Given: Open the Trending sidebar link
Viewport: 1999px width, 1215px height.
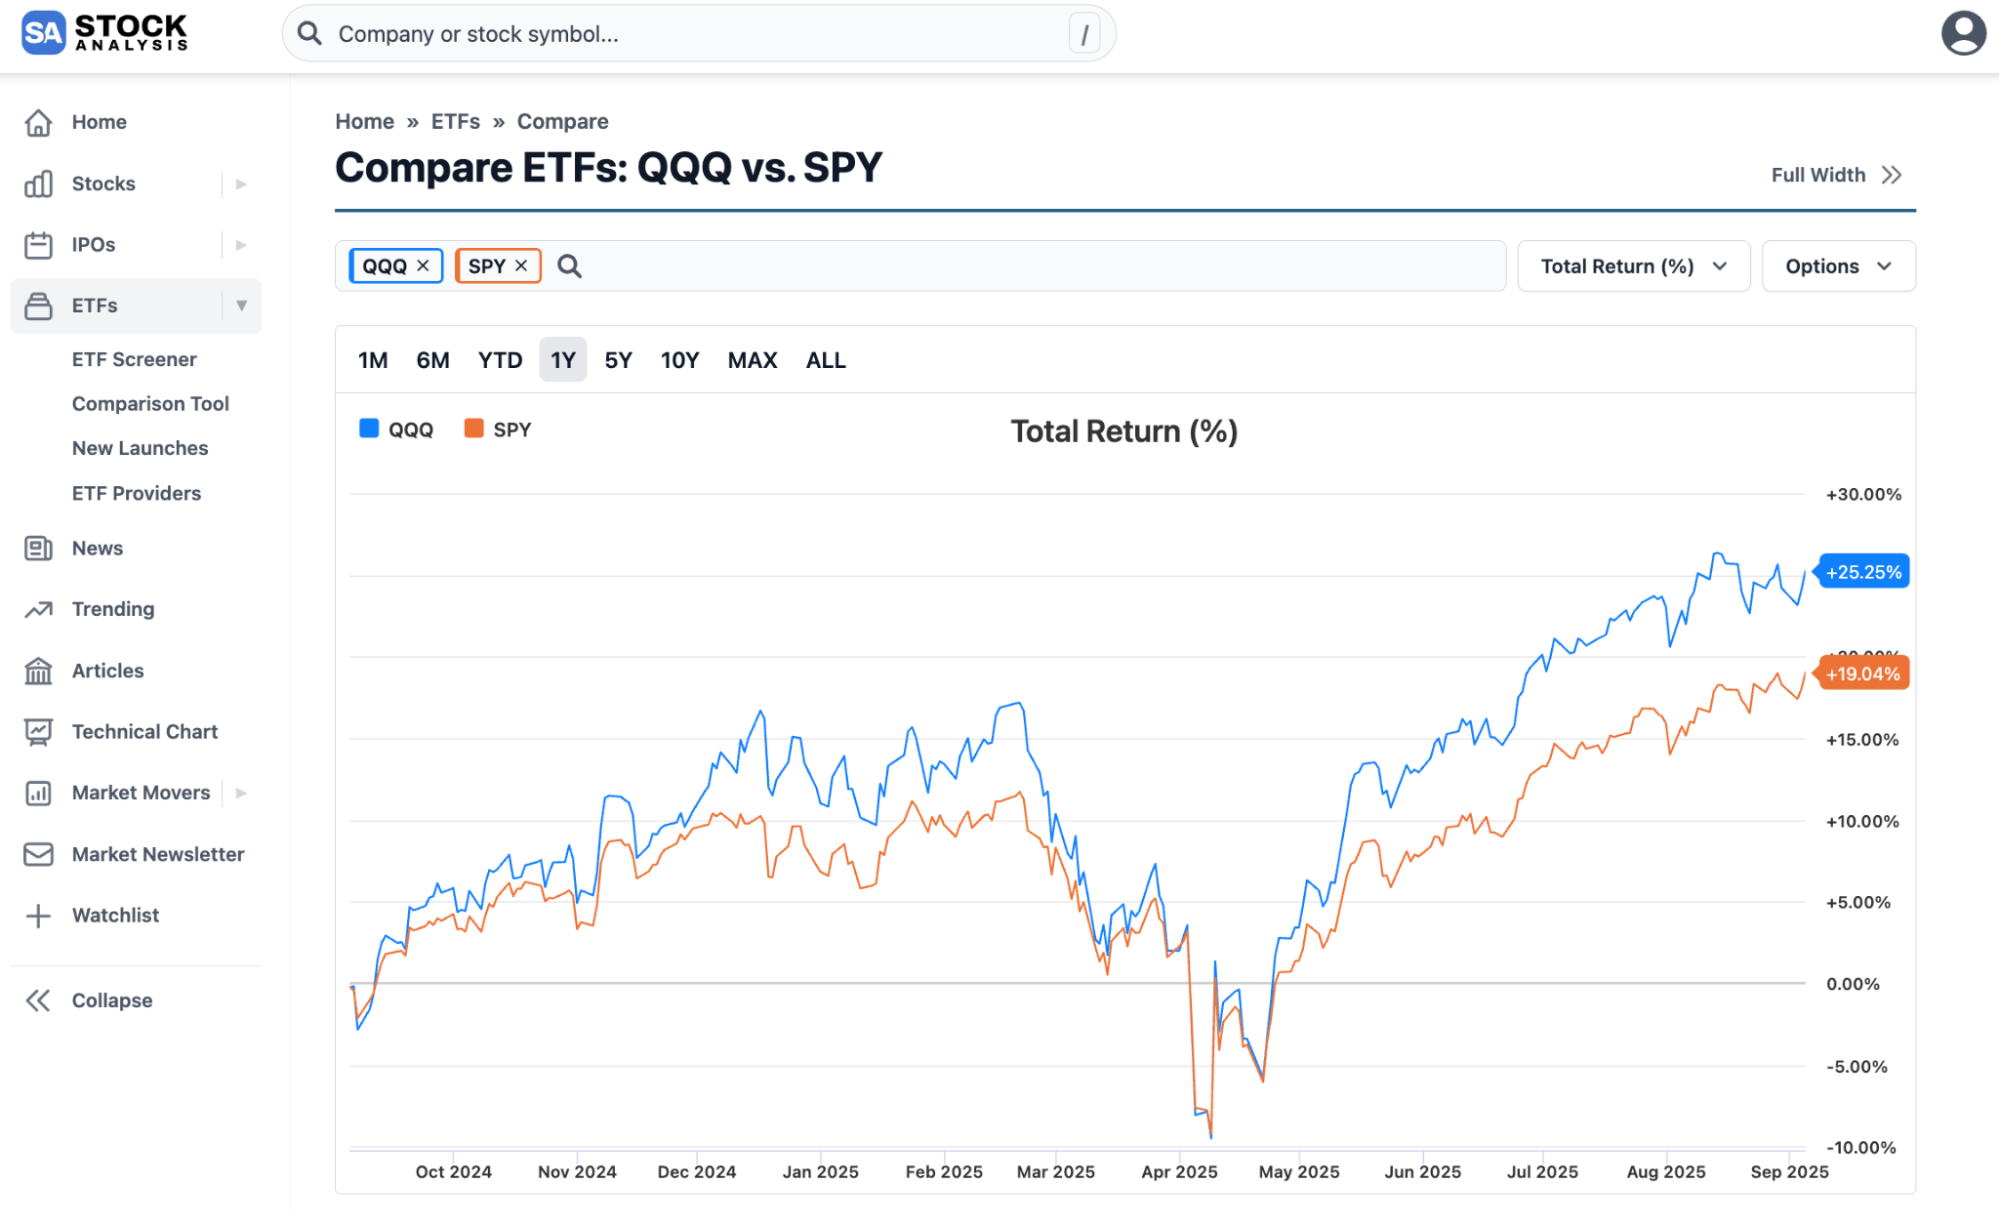Looking at the screenshot, I should [x=113, y=609].
